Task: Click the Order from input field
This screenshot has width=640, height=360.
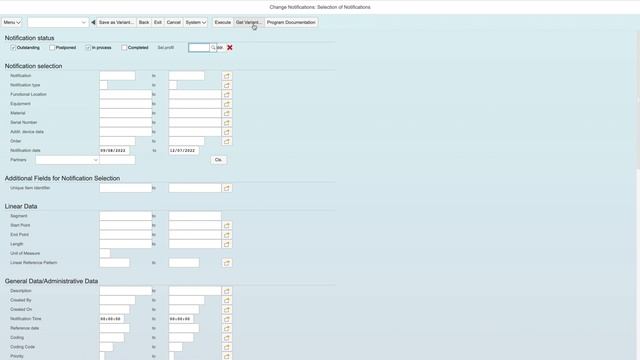Action: click(x=118, y=142)
